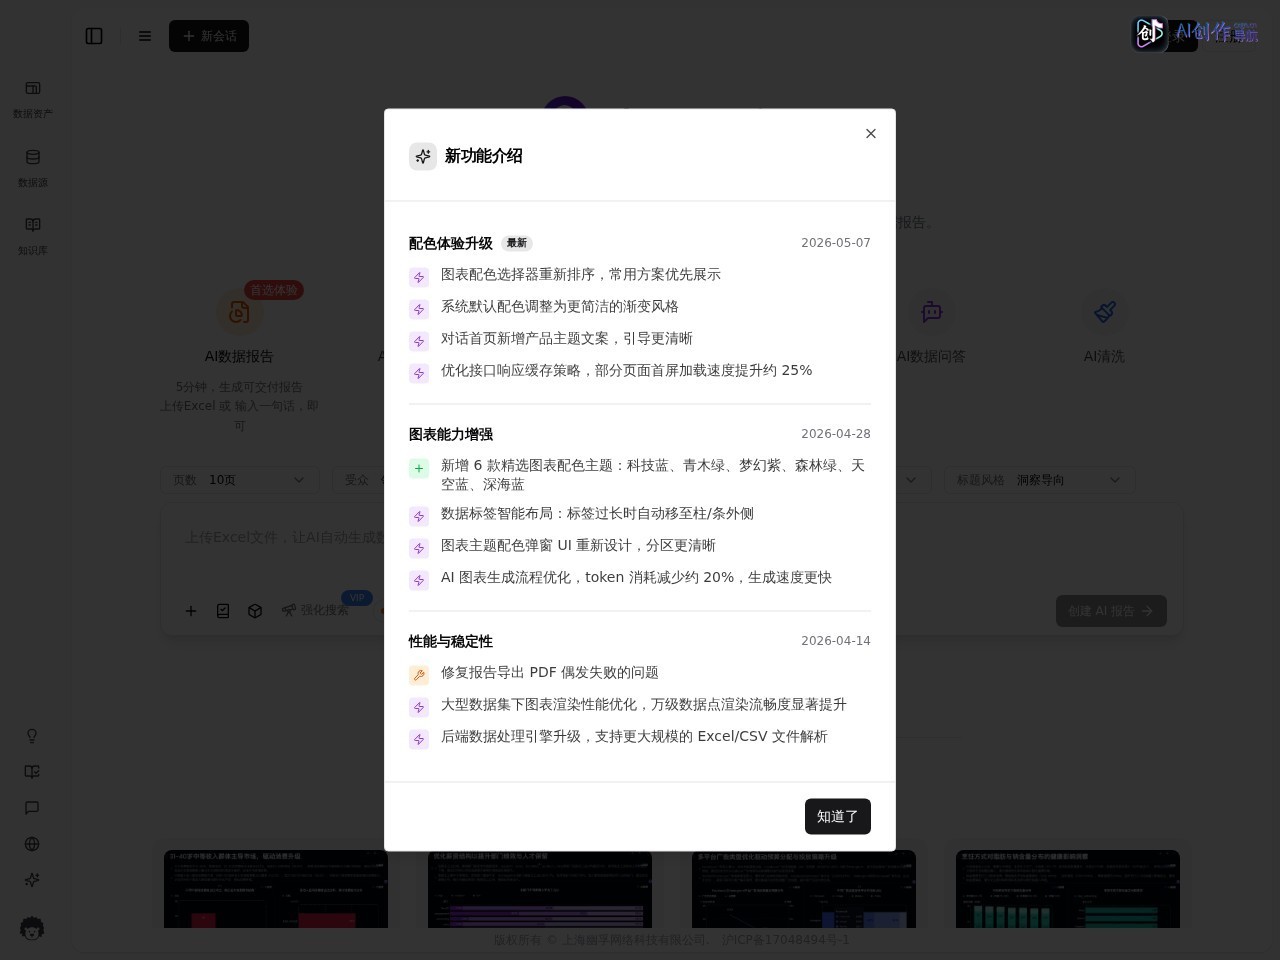Click the template document icon below input
Screen dimensions: 1280x960
tap(223, 611)
